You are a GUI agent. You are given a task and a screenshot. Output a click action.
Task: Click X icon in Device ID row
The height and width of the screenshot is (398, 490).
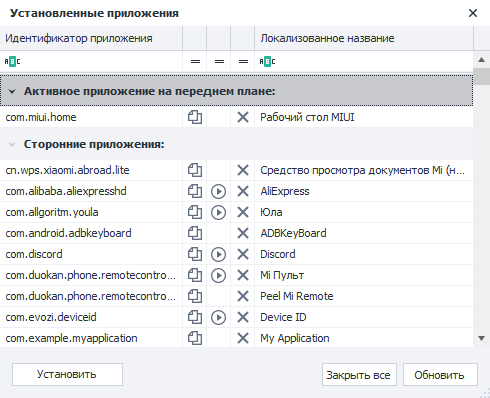243,317
